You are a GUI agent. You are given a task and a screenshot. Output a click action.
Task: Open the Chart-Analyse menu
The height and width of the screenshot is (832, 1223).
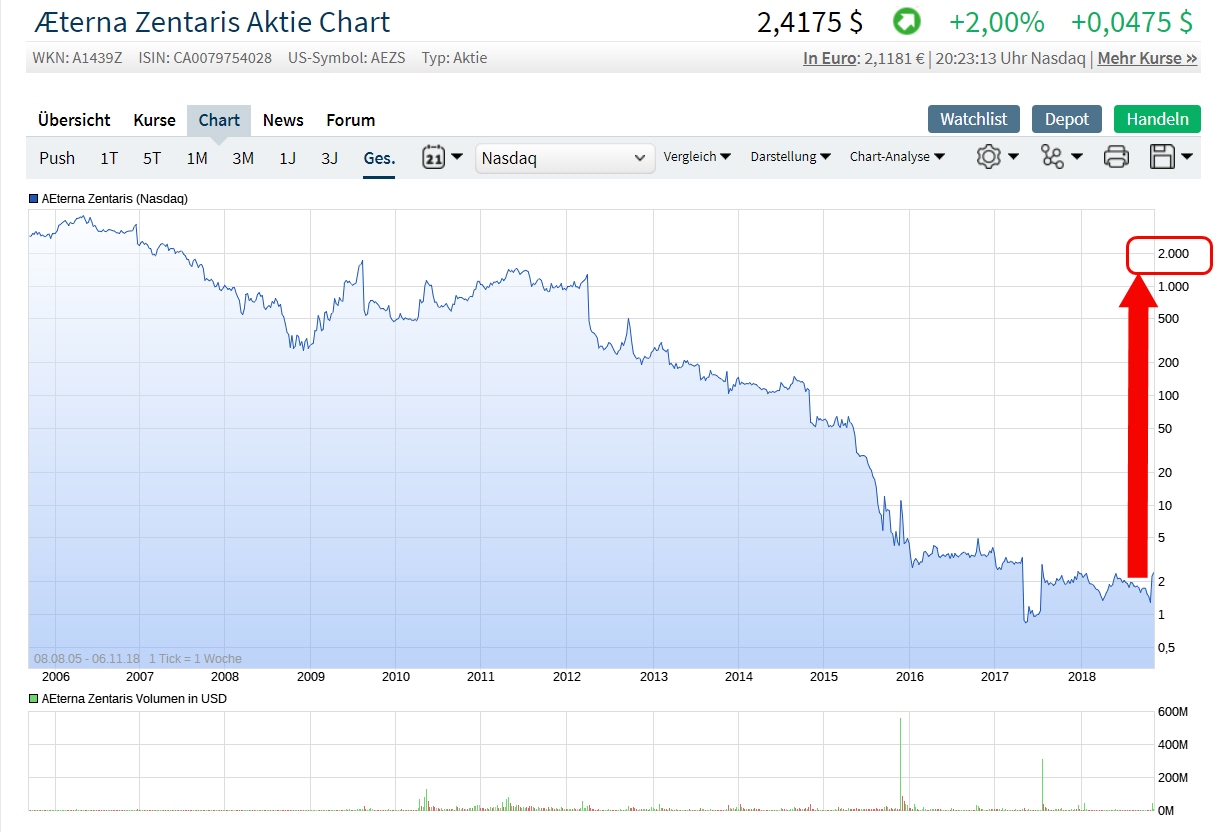pyautogui.click(x=896, y=157)
